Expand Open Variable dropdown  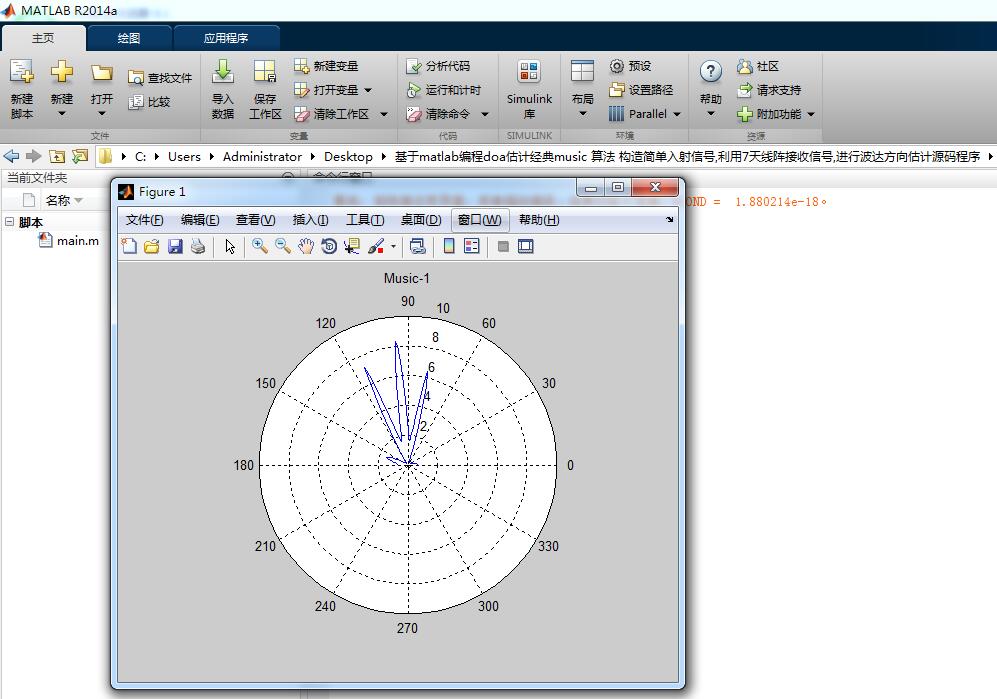click(x=368, y=90)
